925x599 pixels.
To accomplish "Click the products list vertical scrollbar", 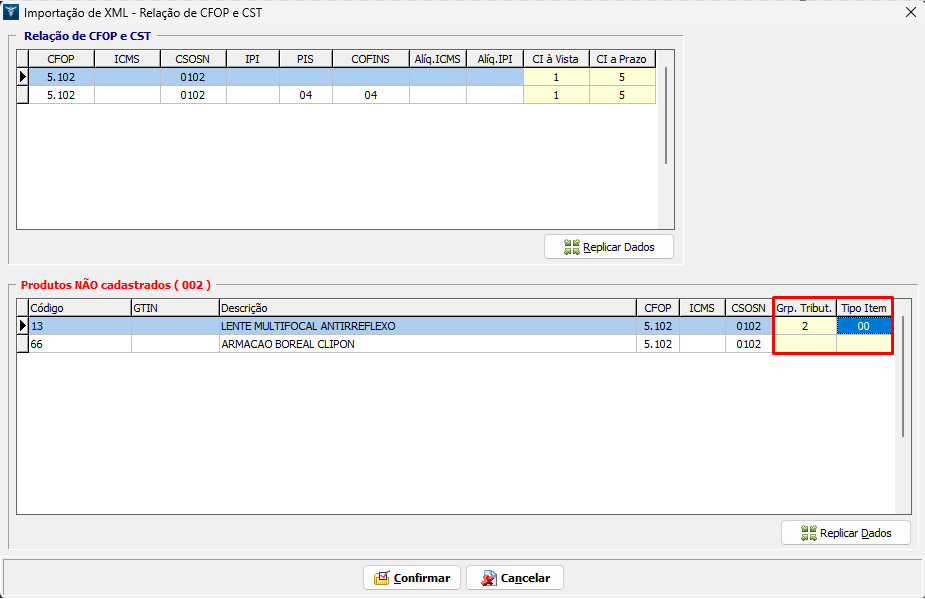I will 903,376.
